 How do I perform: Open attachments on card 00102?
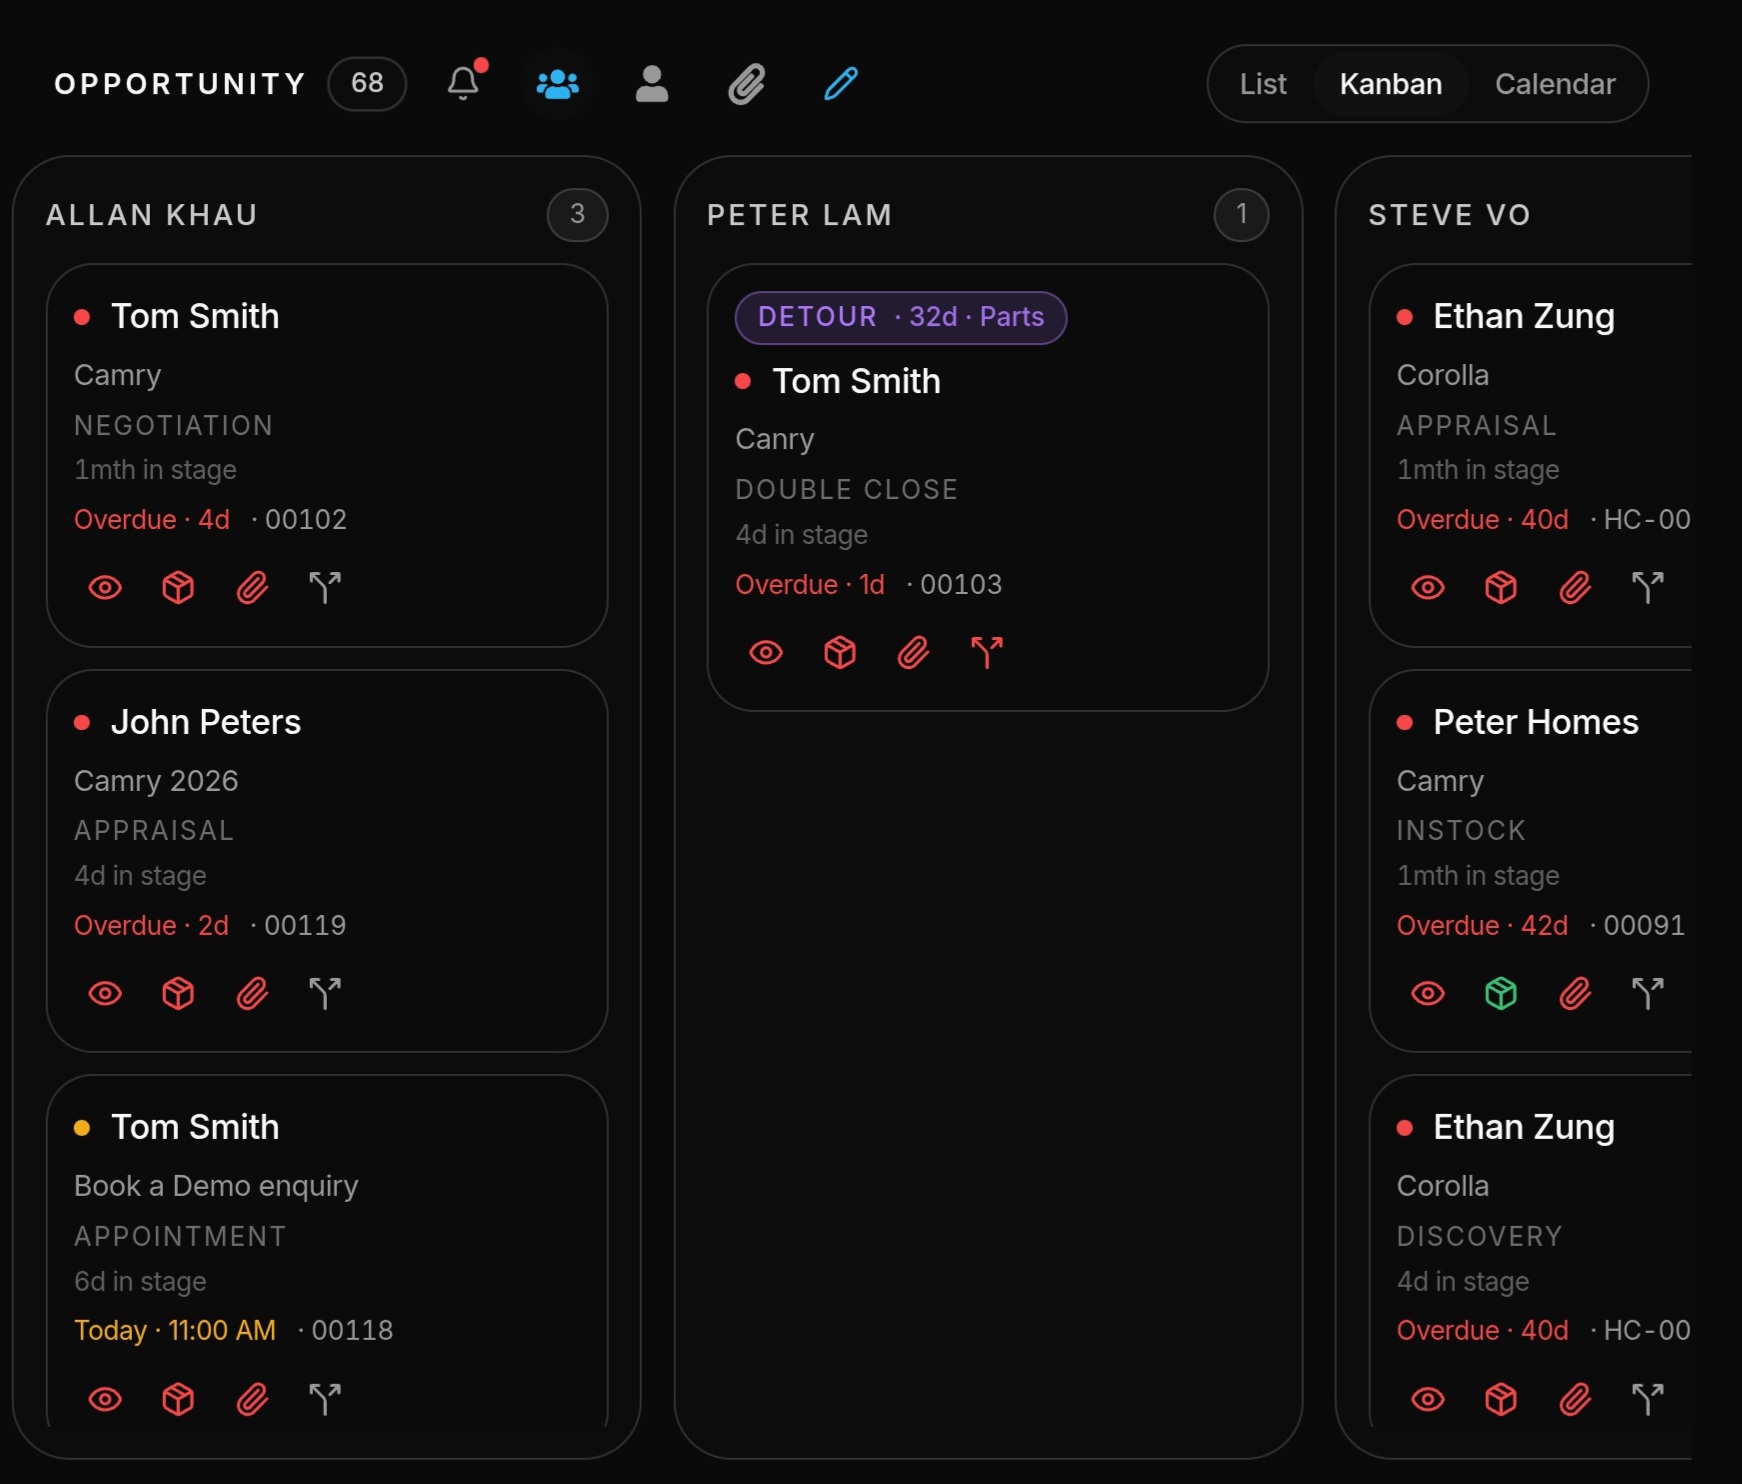click(252, 588)
